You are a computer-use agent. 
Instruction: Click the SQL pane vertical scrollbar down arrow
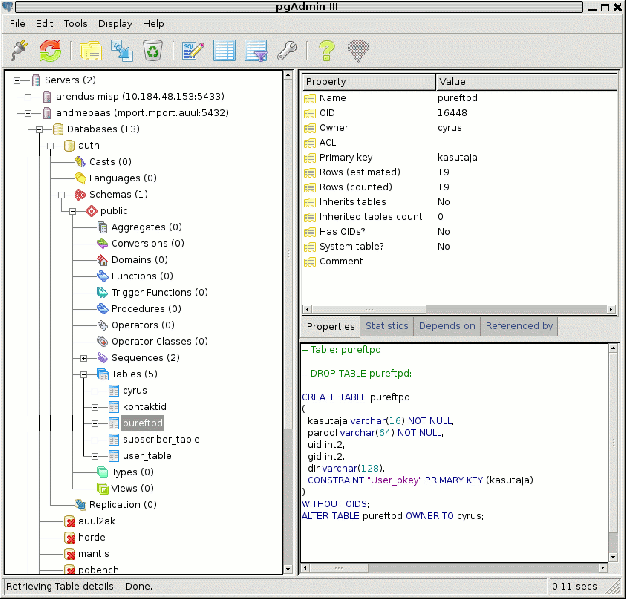point(613,557)
